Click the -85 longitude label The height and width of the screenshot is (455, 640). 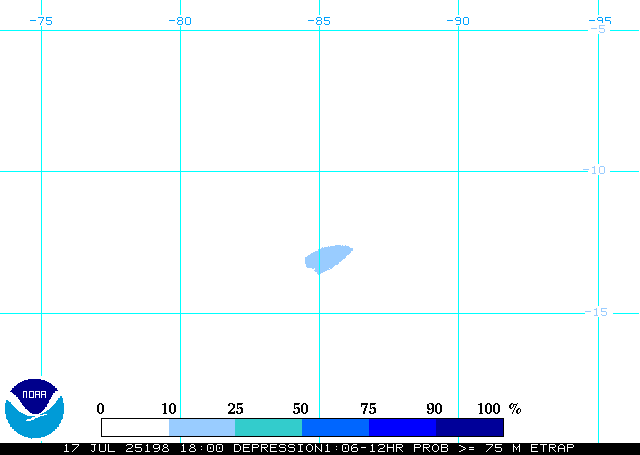[319, 21]
